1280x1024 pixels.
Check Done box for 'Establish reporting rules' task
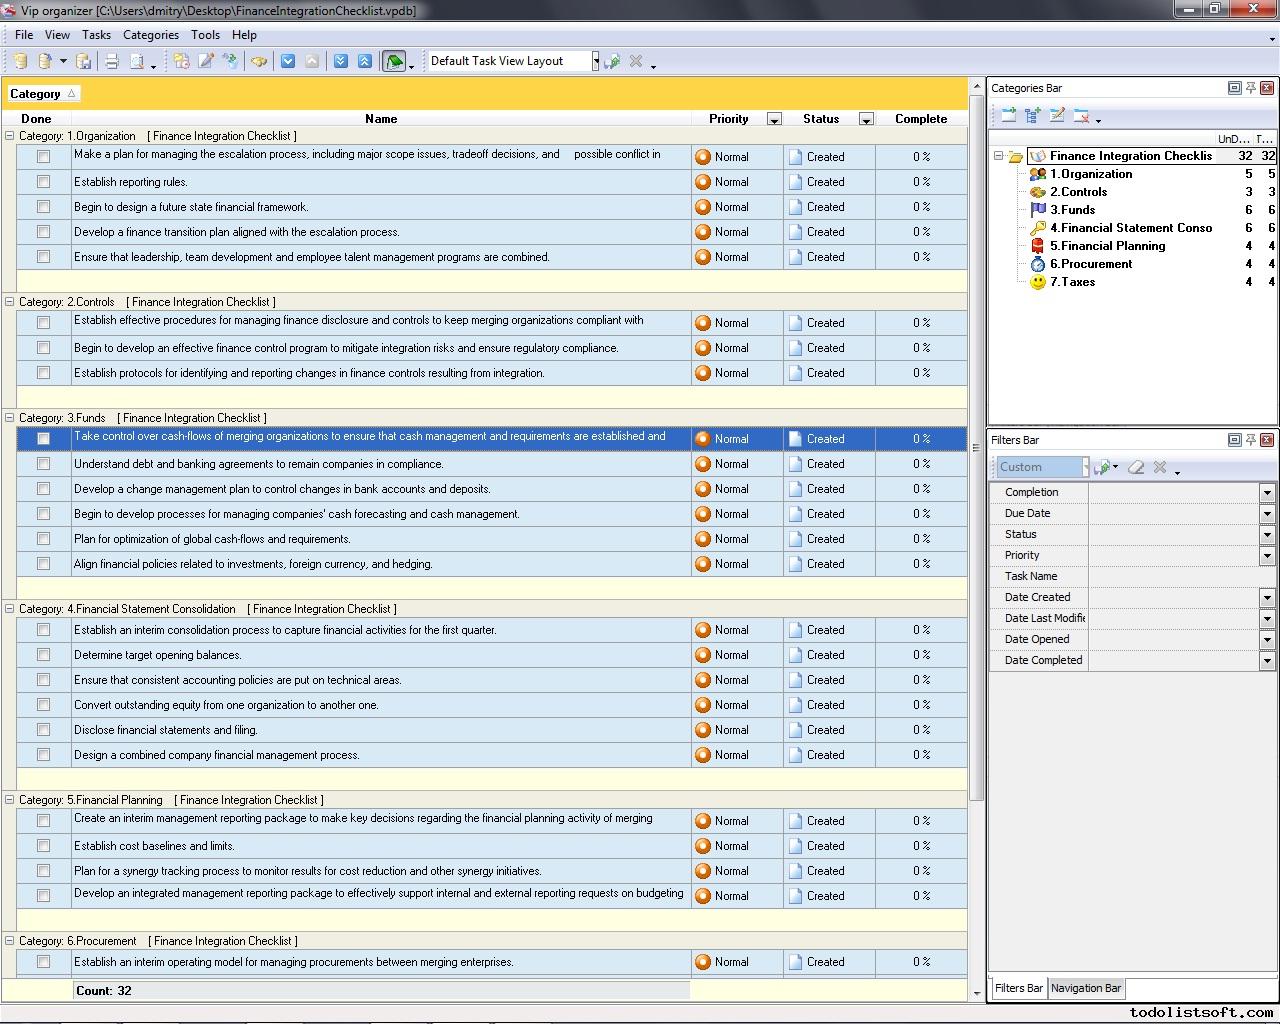[43, 182]
